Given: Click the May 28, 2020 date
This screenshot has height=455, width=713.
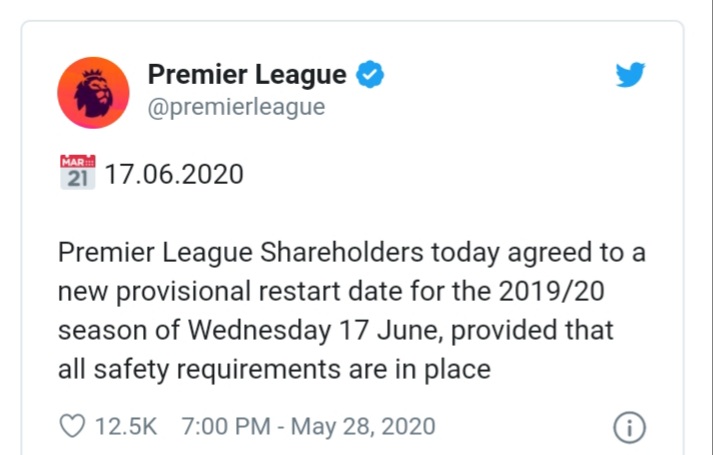Looking at the screenshot, I should tap(363, 426).
